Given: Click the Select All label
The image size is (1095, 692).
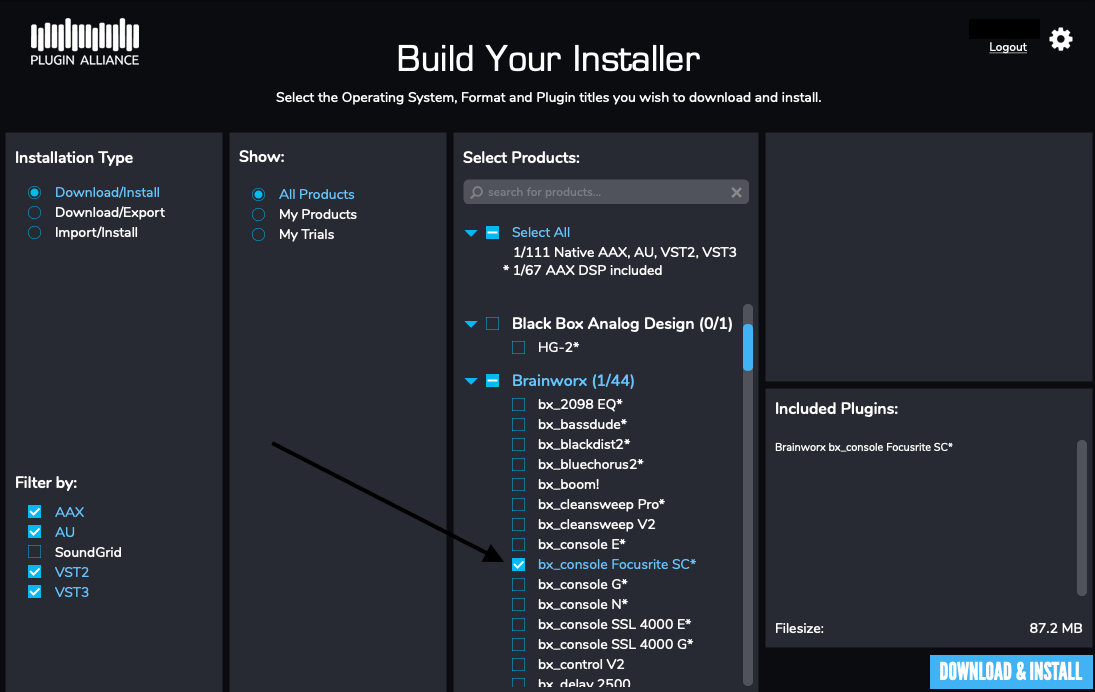Looking at the screenshot, I should pos(541,233).
